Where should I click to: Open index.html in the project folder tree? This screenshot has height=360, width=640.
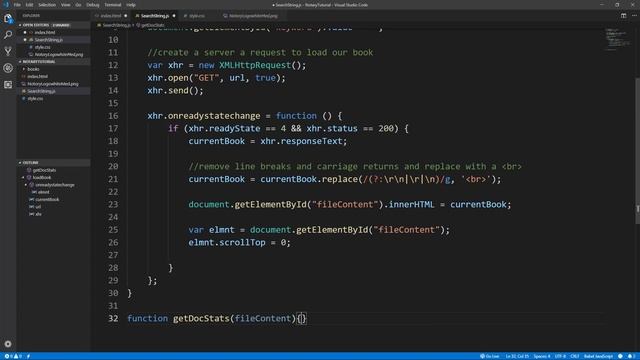click(38, 76)
